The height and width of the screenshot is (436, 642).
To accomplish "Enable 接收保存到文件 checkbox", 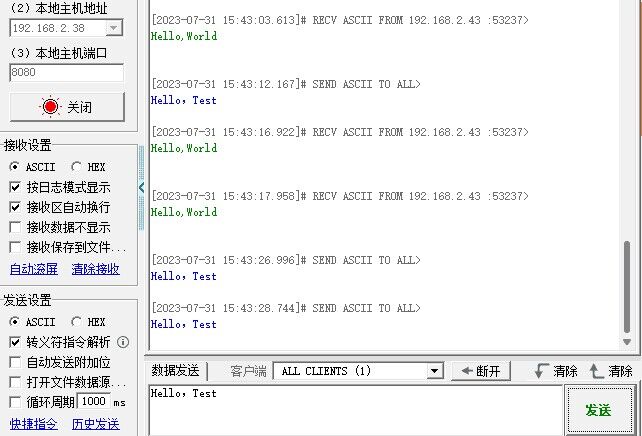I will pos(14,247).
